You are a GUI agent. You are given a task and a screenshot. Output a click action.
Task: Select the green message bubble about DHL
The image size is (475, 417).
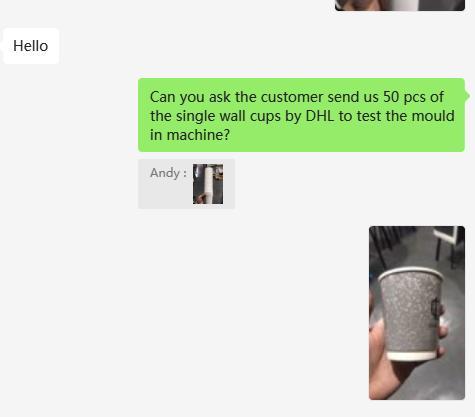pyautogui.click(x=301, y=115)
